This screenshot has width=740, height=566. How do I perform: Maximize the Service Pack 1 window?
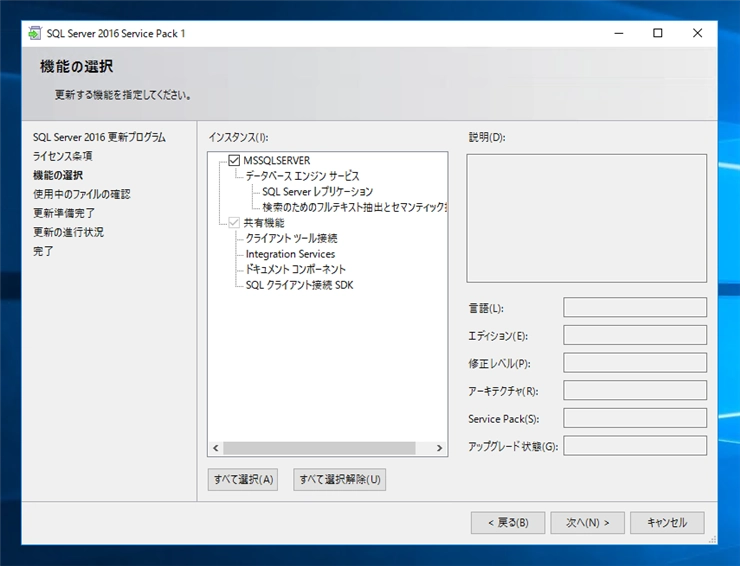point(657,33)
